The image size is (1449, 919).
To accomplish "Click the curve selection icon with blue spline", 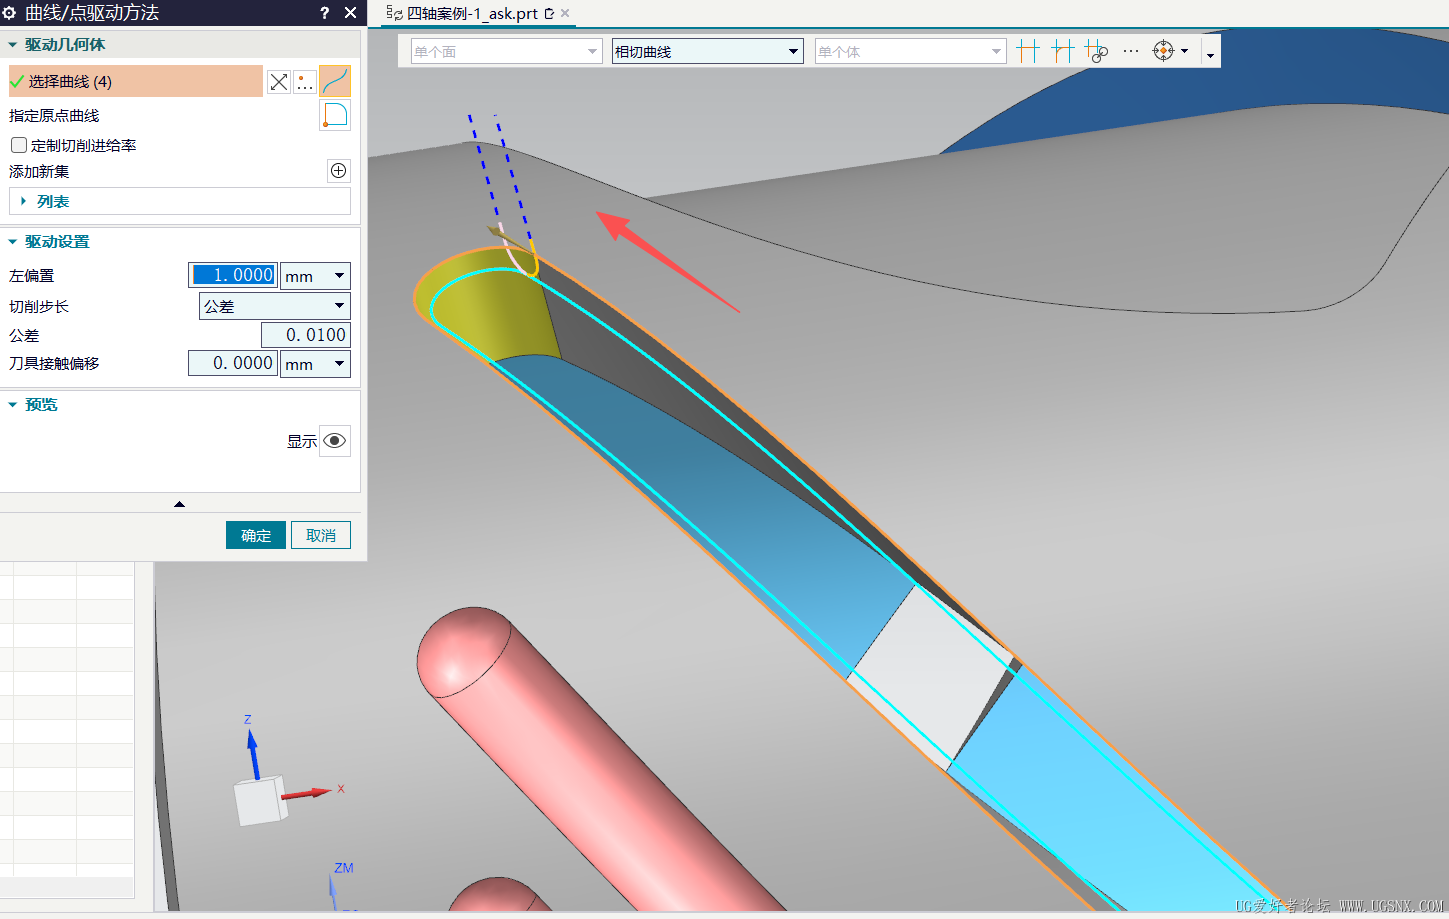I will tap(335, 81).
